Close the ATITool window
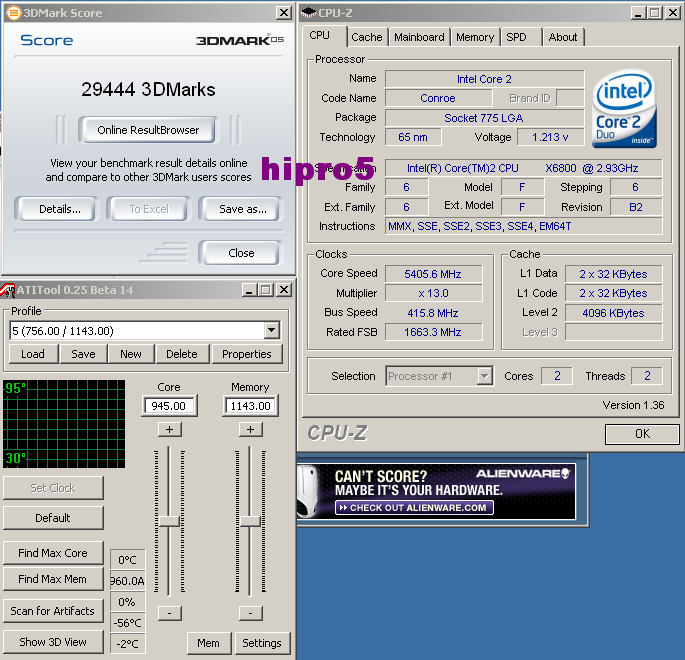 [284, 290]
